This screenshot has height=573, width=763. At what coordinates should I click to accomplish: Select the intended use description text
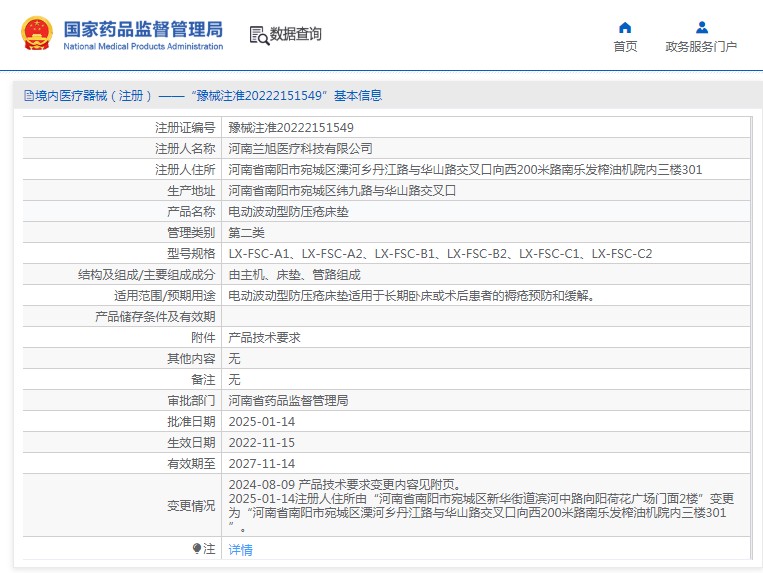point(412,296)
